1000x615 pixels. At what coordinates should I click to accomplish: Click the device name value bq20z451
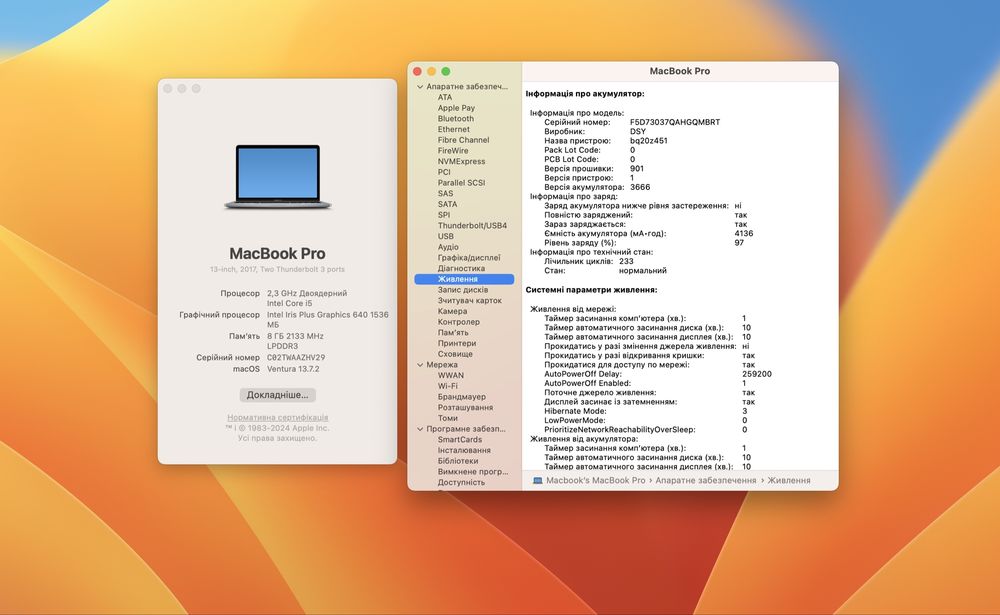coord(649,140)
